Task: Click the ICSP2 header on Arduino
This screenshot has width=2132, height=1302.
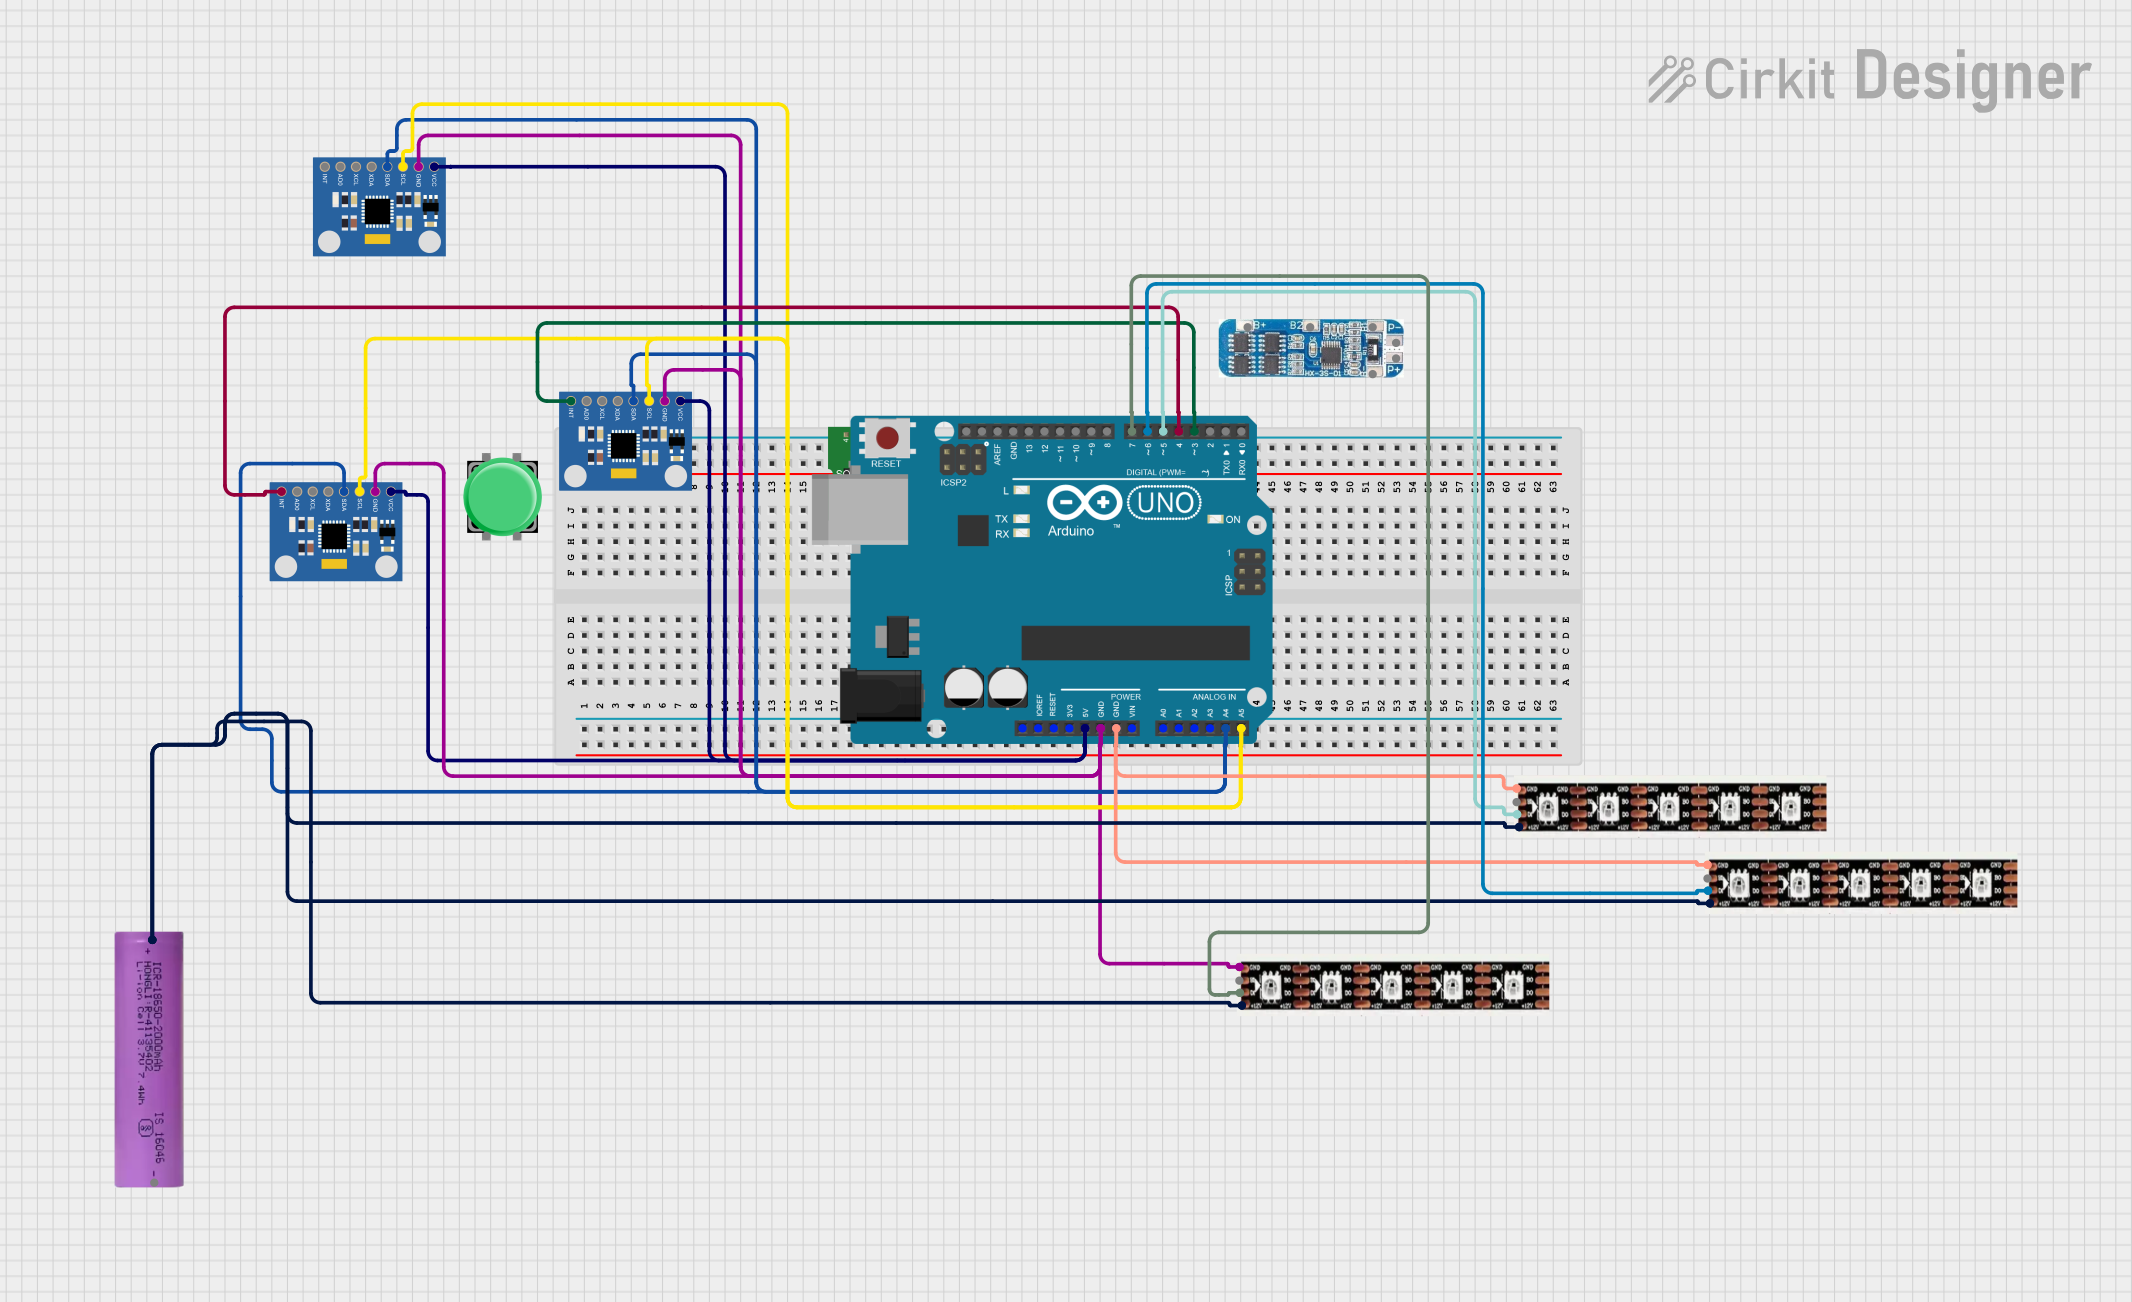Action: coord(962,460)
